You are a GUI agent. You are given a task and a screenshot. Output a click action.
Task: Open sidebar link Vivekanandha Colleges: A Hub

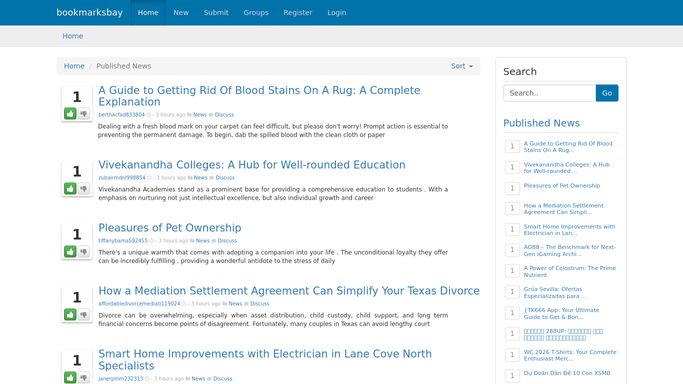coord(567,168)
